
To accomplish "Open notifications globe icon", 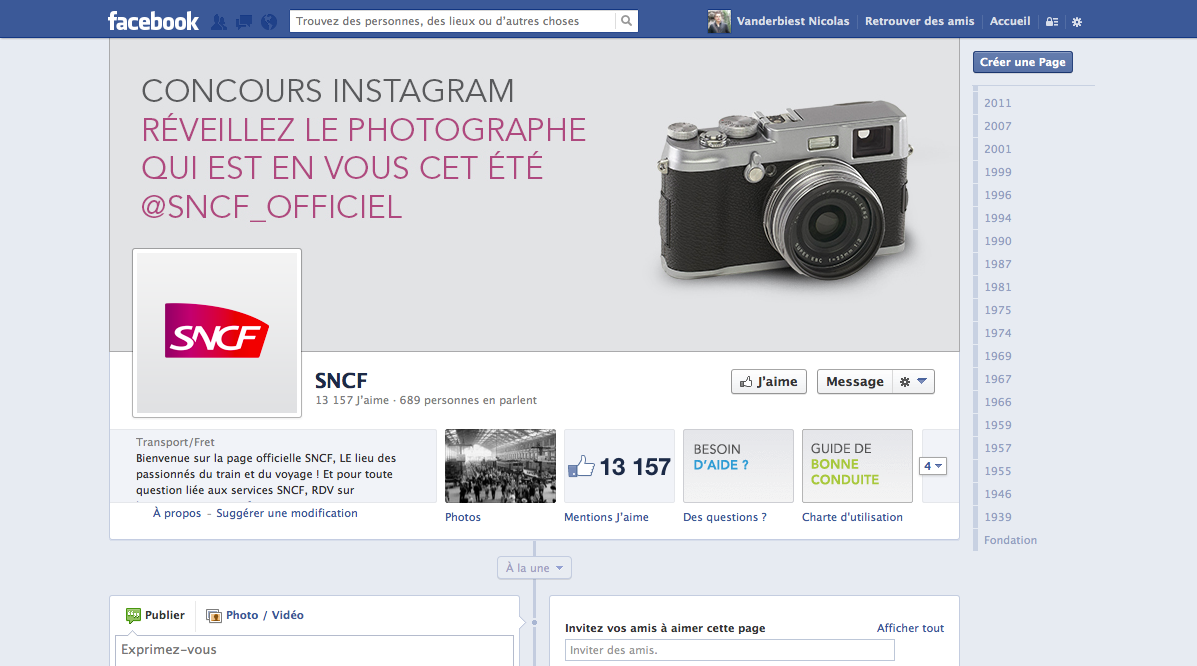I will tap(269, 21).
